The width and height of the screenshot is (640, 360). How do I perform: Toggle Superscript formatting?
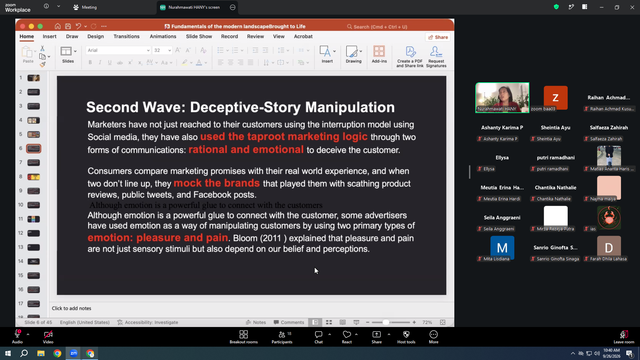[130, 62]
